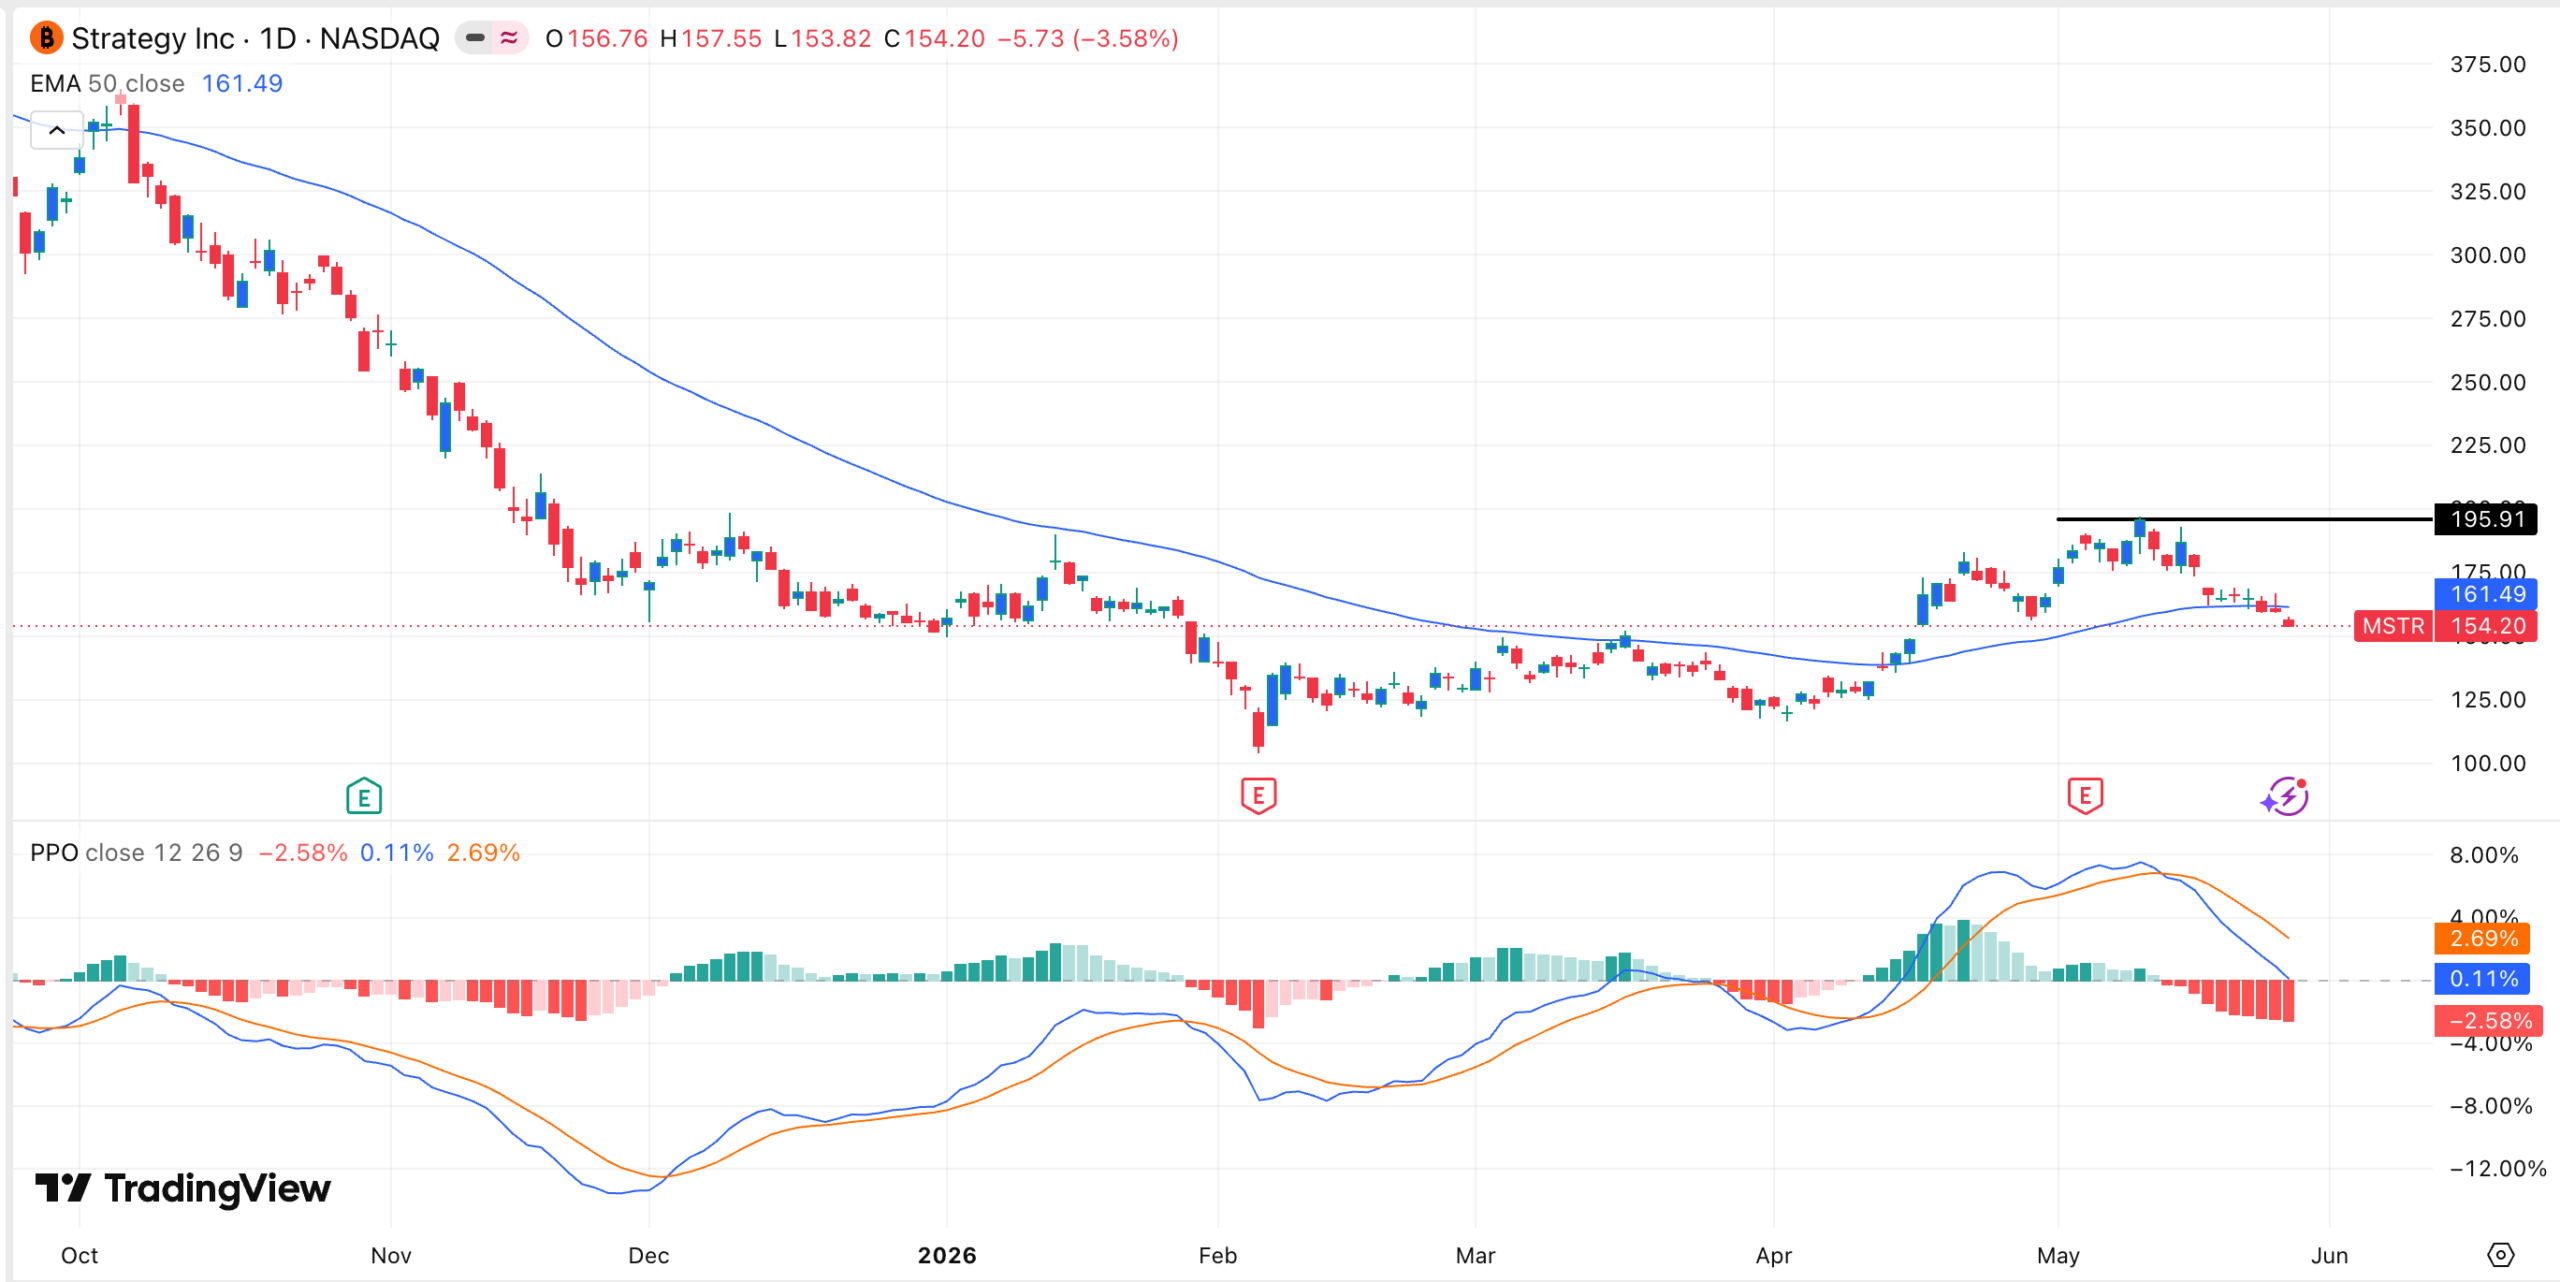2560x1282 pixels.
Task: Click the EMA legend value 161.49
Action: 242,83
